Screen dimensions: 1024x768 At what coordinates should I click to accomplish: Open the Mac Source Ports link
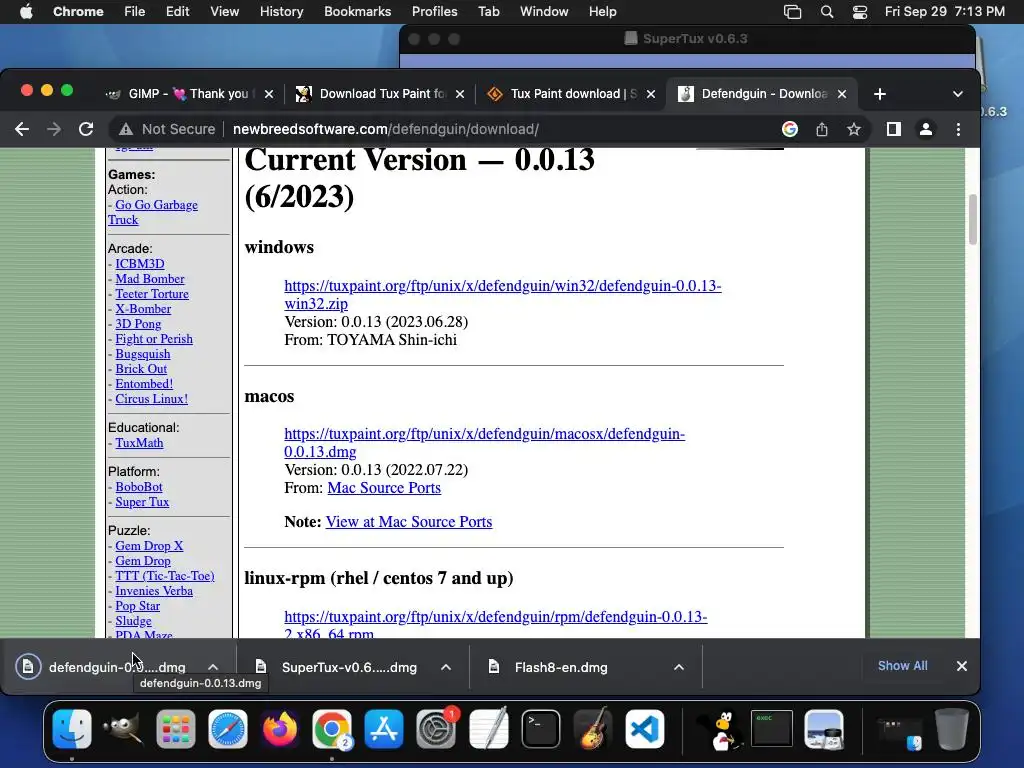click(384, 488)
